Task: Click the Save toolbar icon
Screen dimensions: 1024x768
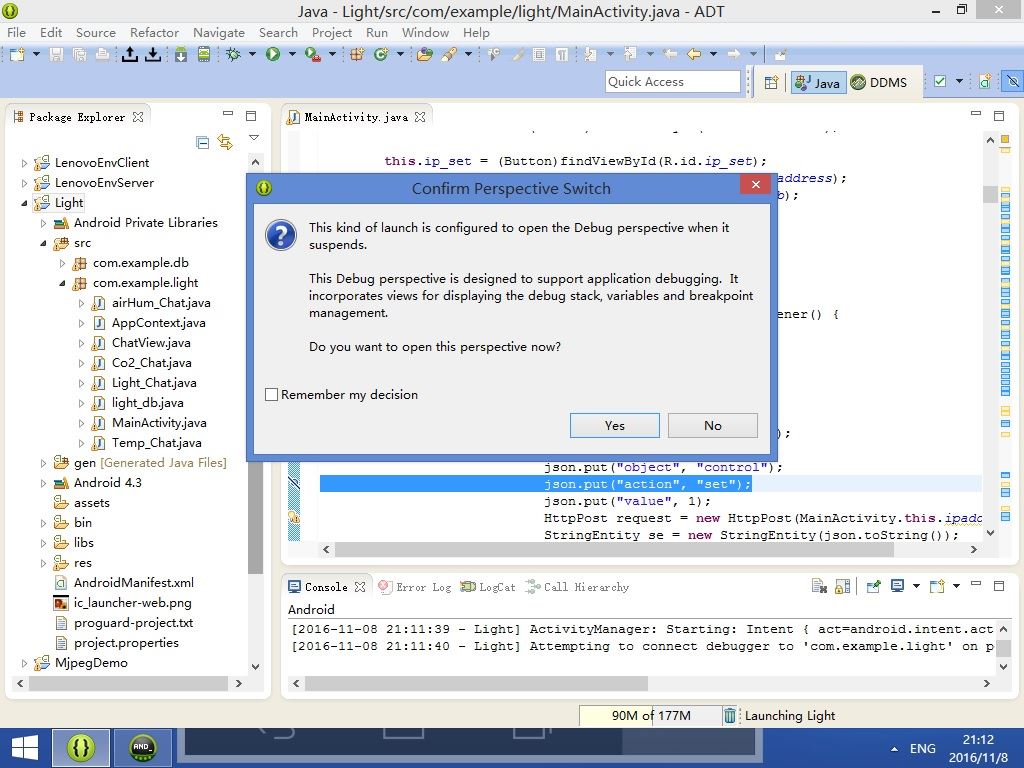Action: (x=57, y=54)
